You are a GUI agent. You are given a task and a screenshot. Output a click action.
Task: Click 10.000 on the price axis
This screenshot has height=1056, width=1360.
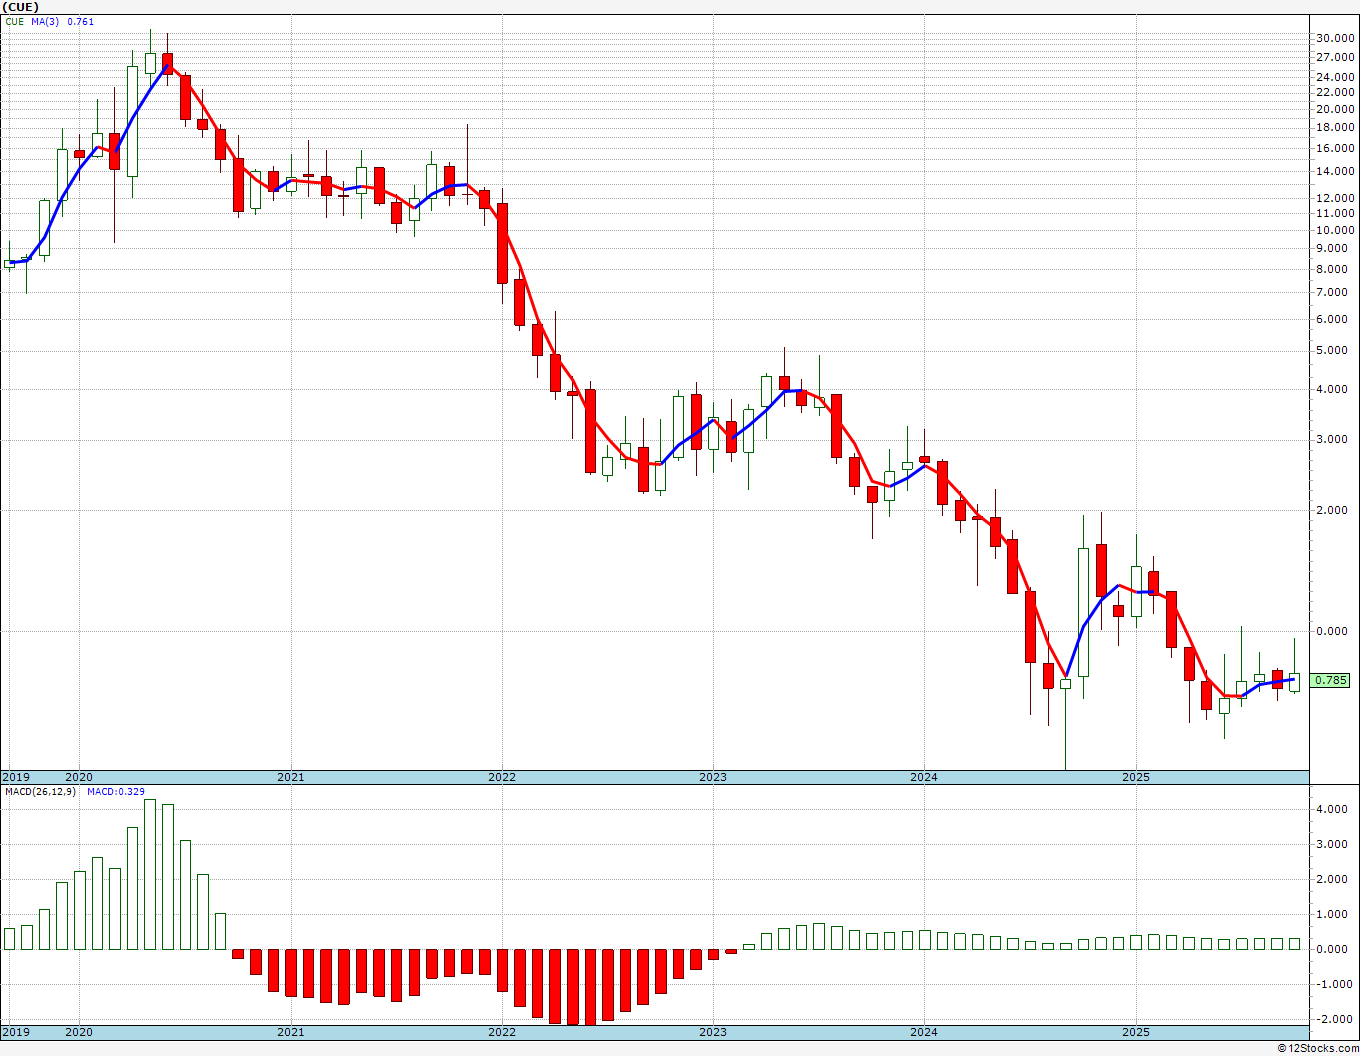click(1336, 230)
